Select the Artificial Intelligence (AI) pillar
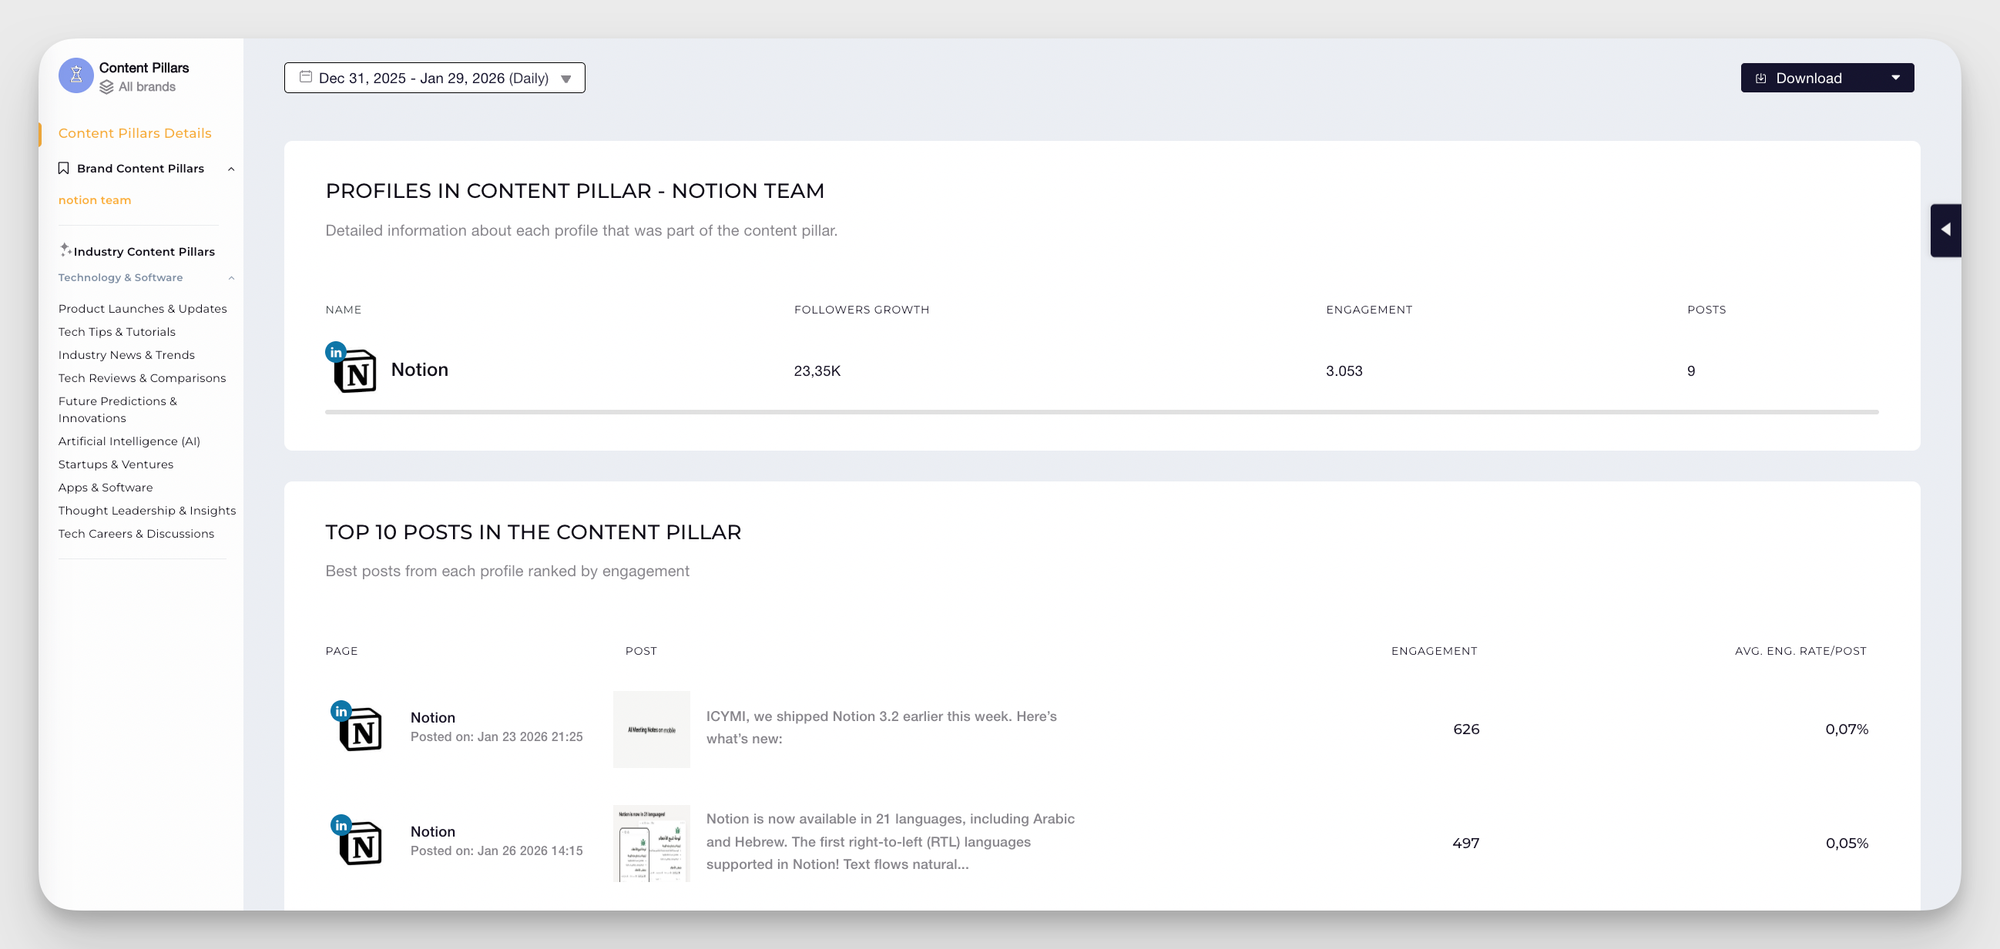 [x=129, y=441]
